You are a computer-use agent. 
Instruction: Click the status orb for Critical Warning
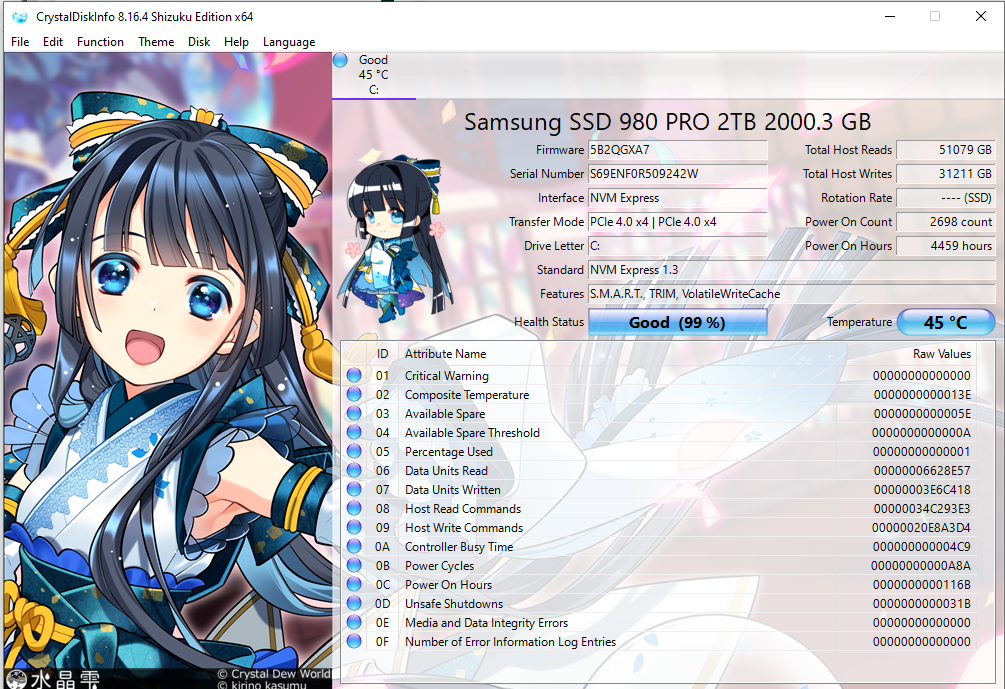[354, 375]
